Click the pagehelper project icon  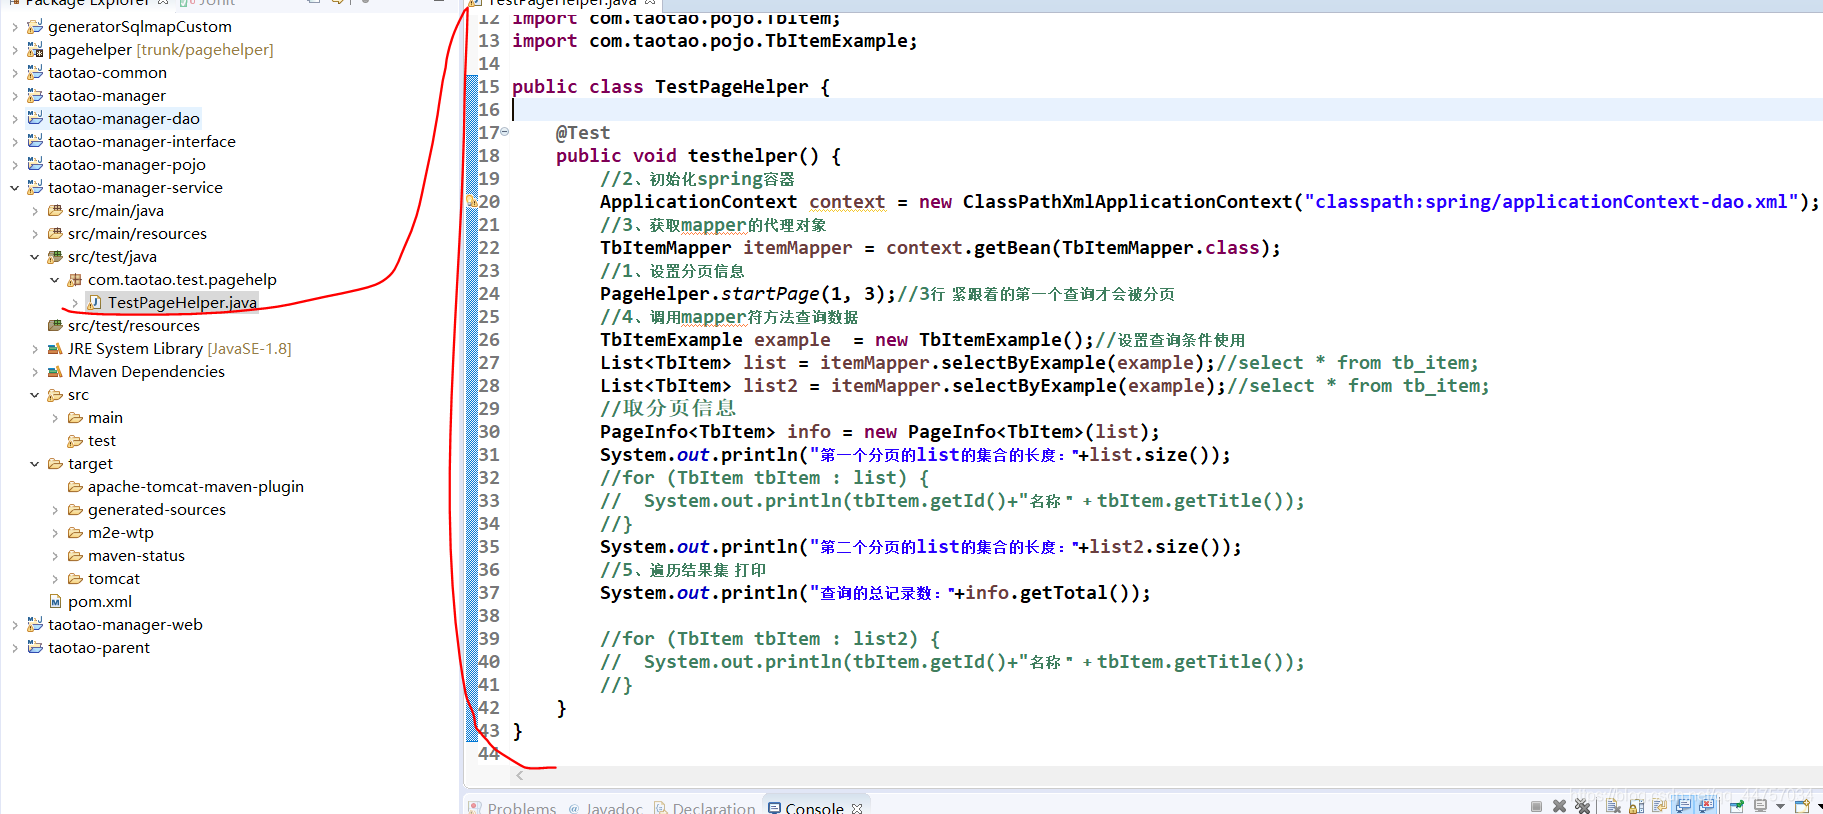(35, 50)
